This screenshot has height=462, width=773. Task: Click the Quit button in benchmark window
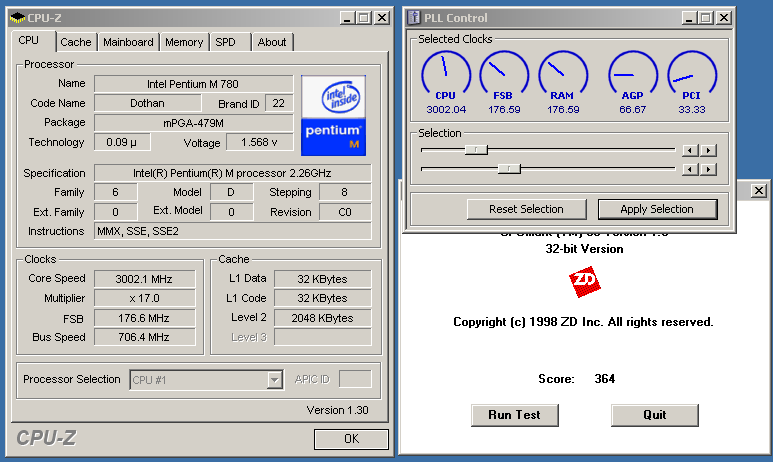pyautogui.click(x=655, y=415)
